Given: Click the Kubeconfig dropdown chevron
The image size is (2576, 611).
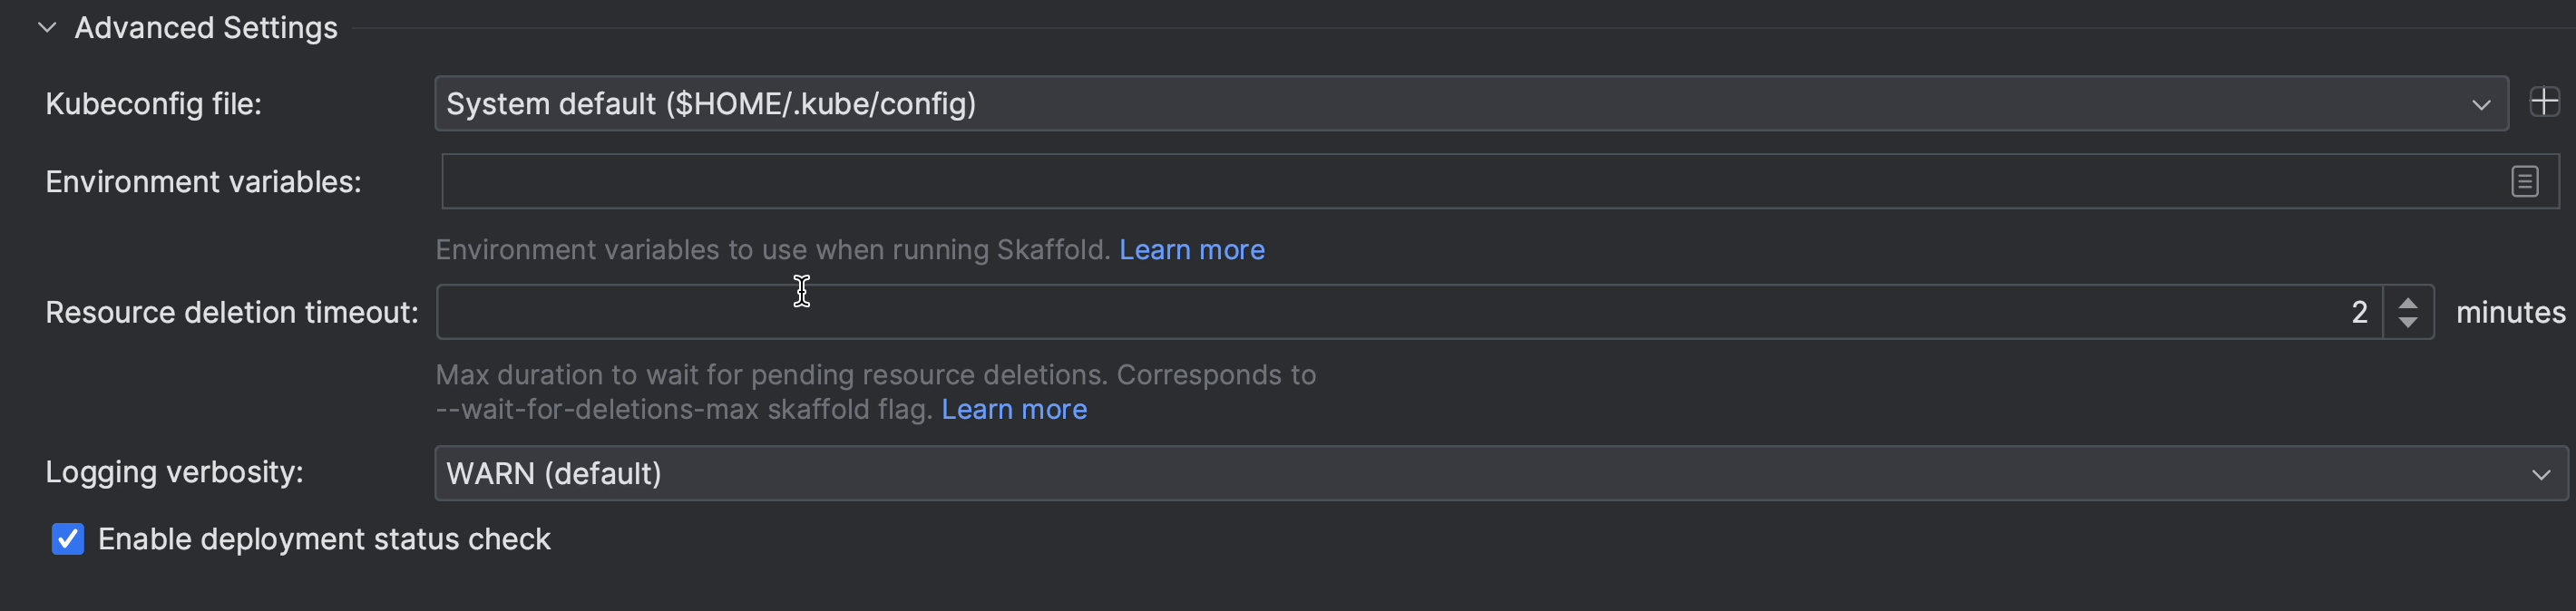Looking at the screenshot, I should click(x=2482, y=103).
